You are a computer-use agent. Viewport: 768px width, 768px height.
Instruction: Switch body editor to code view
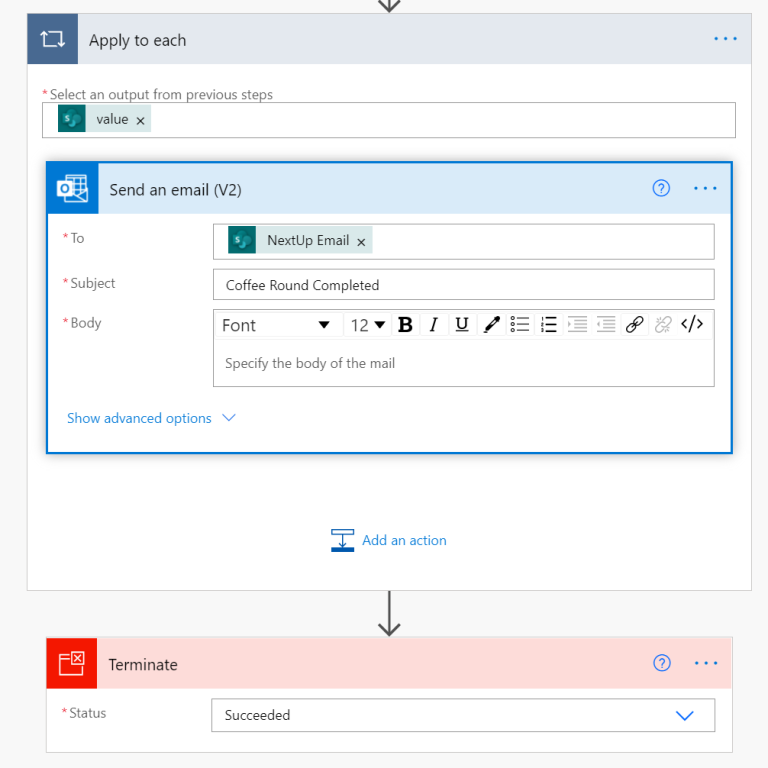point(692,324)
